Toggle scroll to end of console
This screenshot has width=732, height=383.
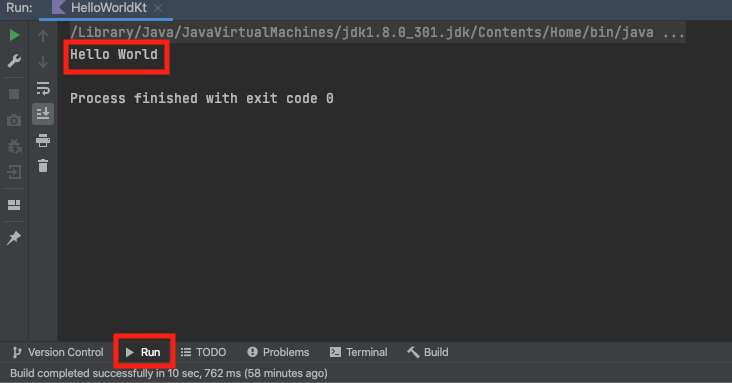coord(43,113)
